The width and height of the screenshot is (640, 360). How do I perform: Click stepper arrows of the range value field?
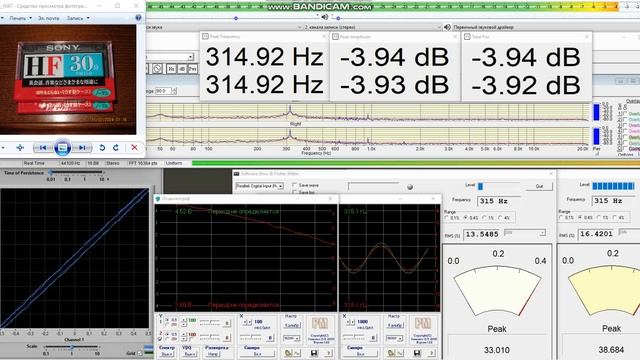click(174, 91)
